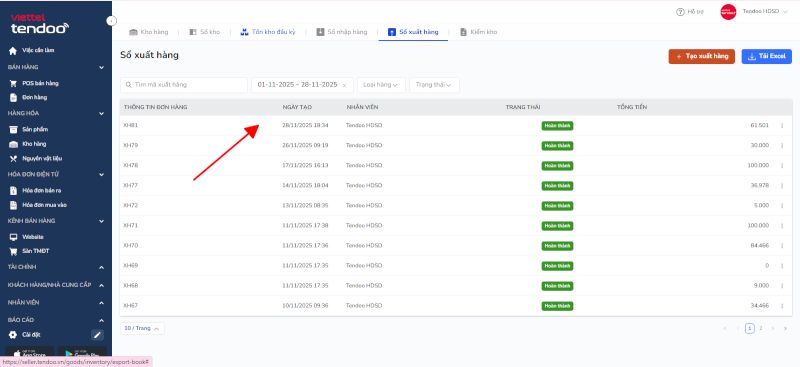The height and width of the screenshot is (367, 800).
Task: Open the more options menu for row XH70
Action: coord(782,246)
